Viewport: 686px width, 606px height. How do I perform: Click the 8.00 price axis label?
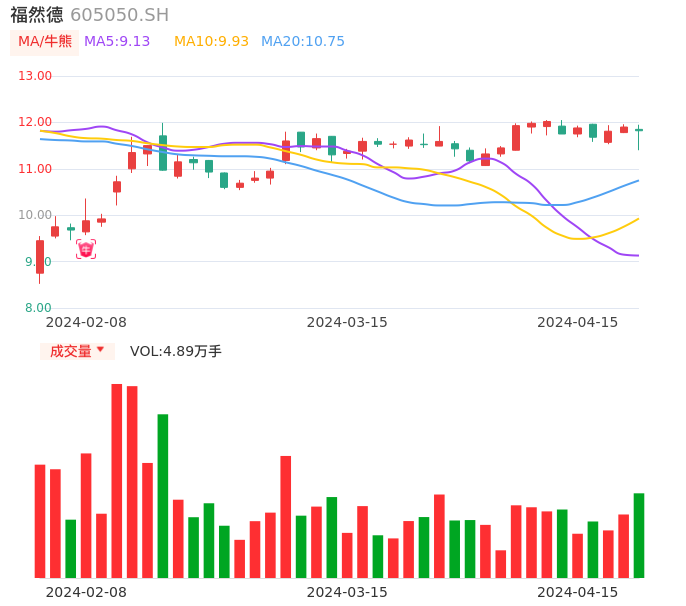(x=39, y=308)
